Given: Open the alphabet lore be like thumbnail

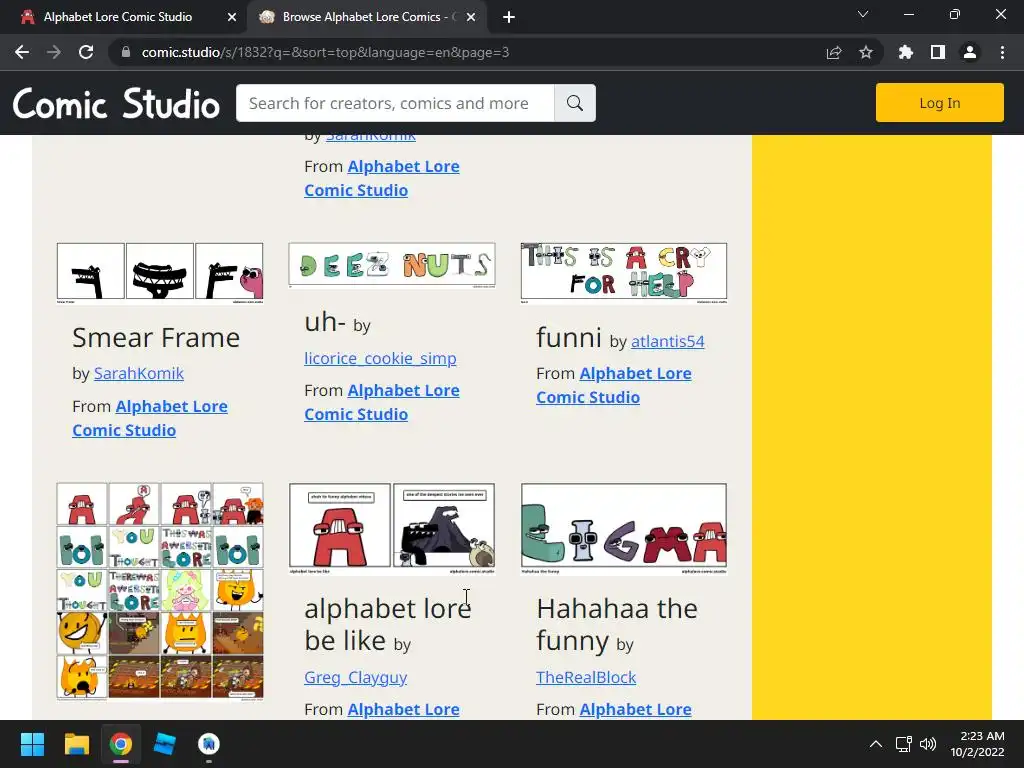Looking at the screenshot, I should (x=392, y=529).
